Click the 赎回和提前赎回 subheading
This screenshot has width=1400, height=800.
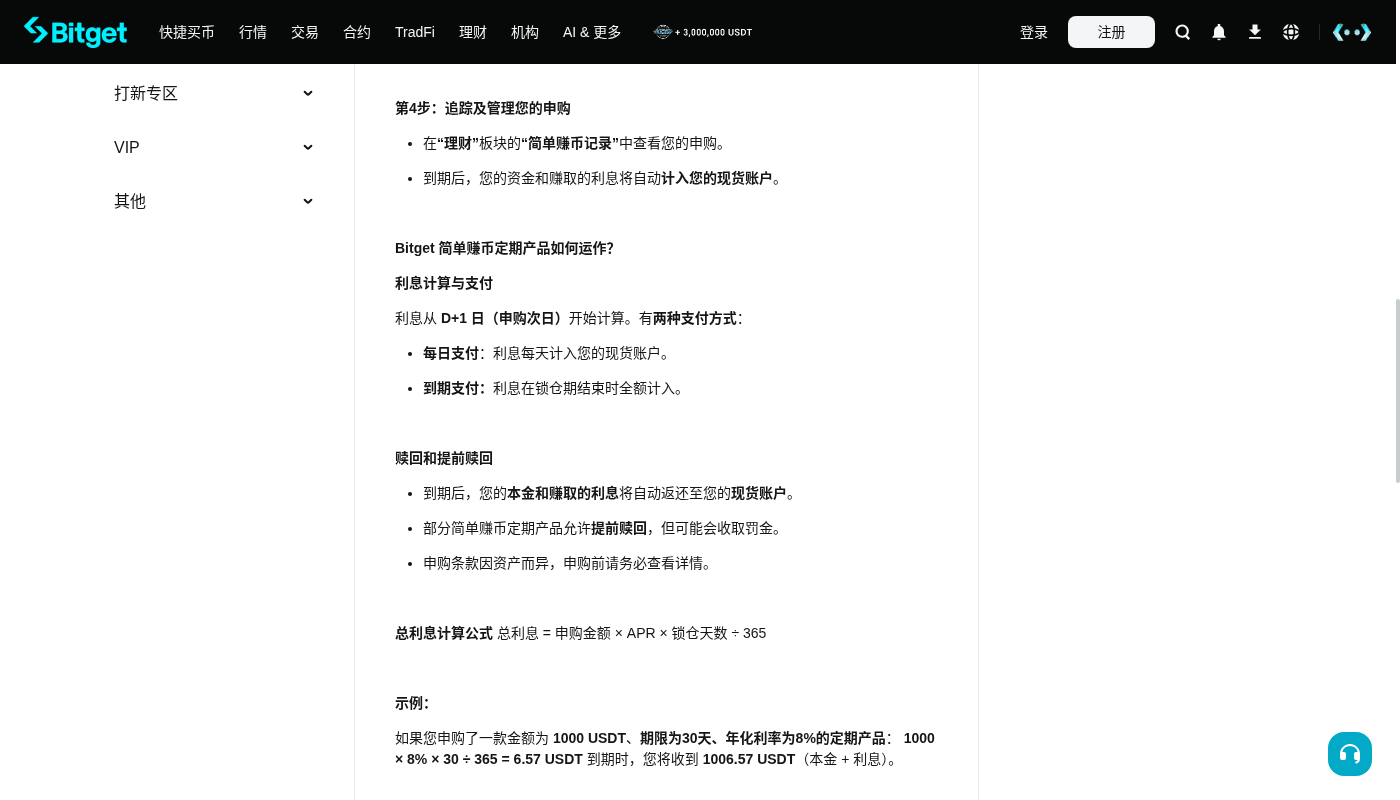tap(444, 458)
